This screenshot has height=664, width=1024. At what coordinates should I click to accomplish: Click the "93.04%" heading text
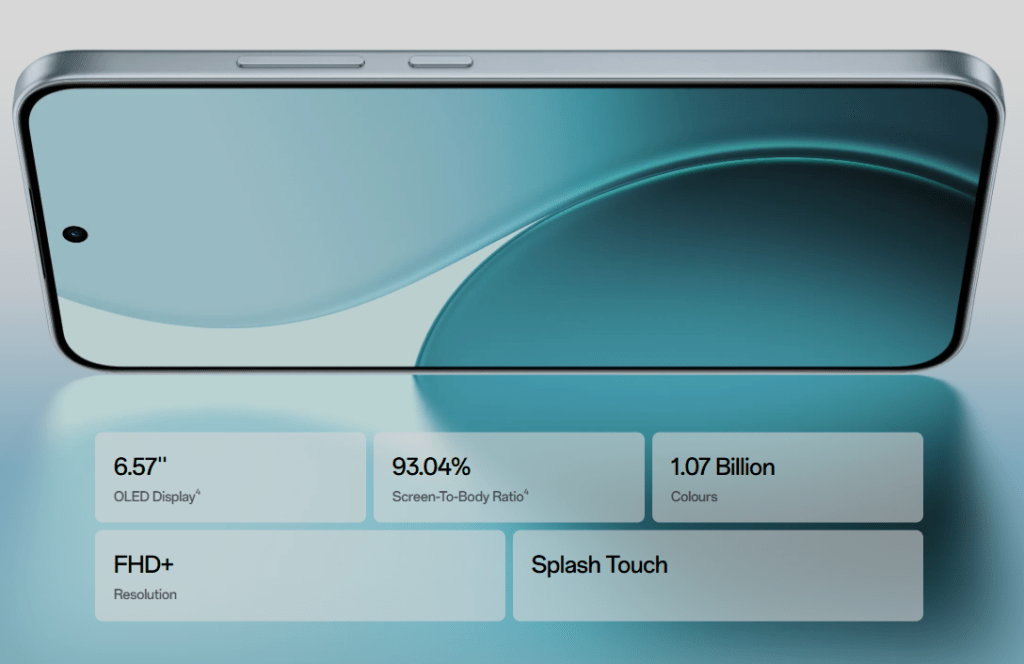point(431,467)
